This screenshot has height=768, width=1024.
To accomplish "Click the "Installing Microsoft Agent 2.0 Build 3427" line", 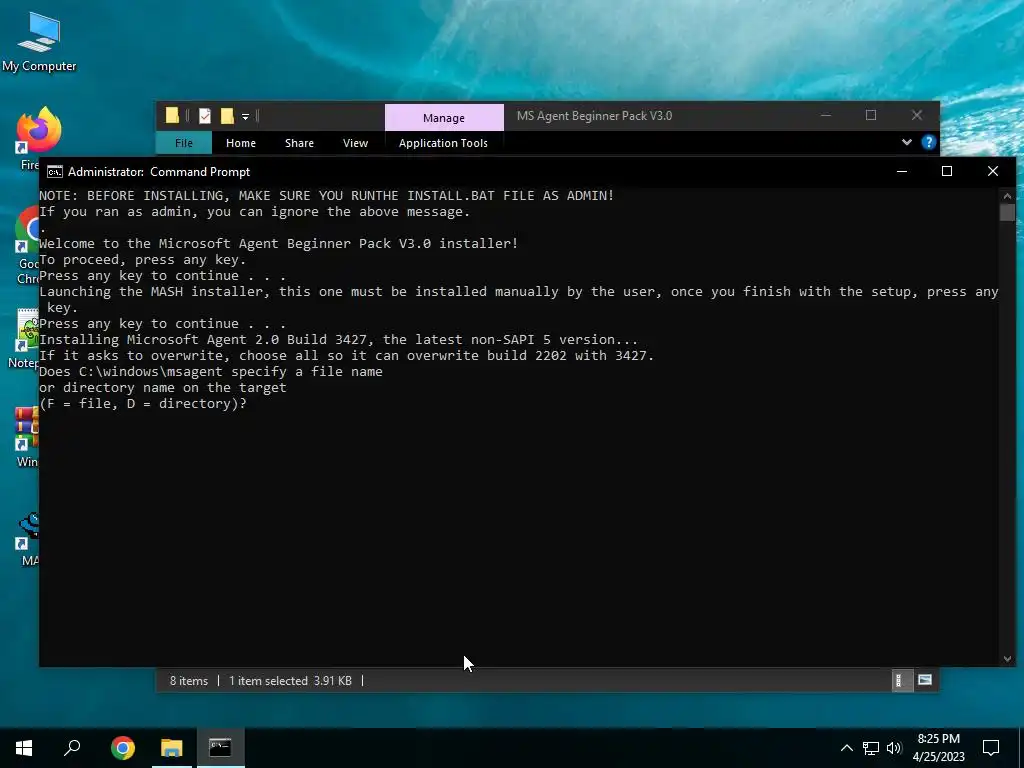I will point(338,340).
